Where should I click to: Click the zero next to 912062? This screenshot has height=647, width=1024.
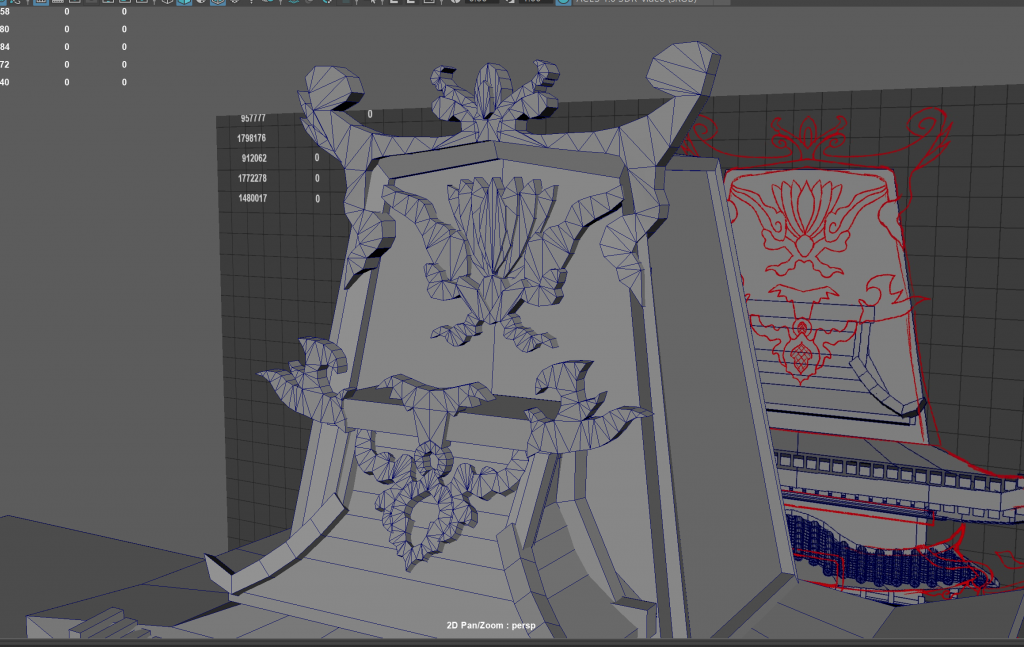pyautogui.click(x=317, y=158)
